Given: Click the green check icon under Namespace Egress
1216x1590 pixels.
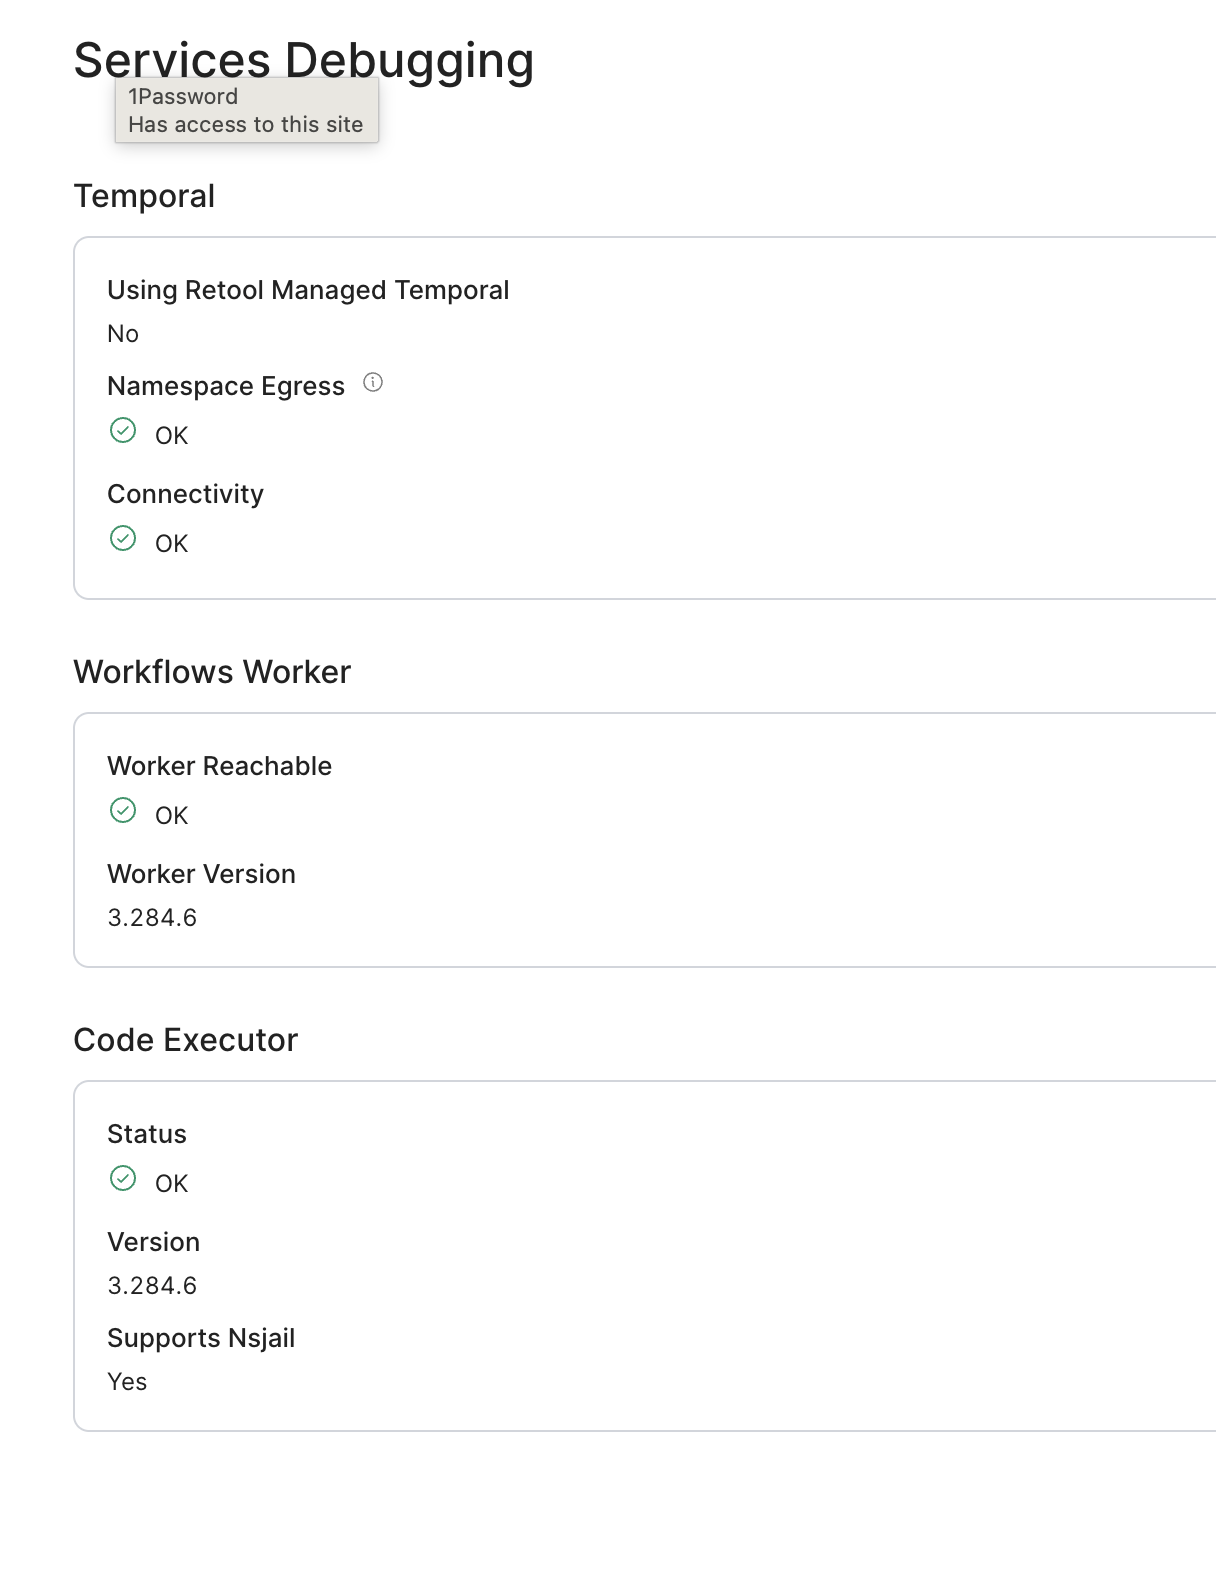Looking at the screenshot, I should point(123,431).
